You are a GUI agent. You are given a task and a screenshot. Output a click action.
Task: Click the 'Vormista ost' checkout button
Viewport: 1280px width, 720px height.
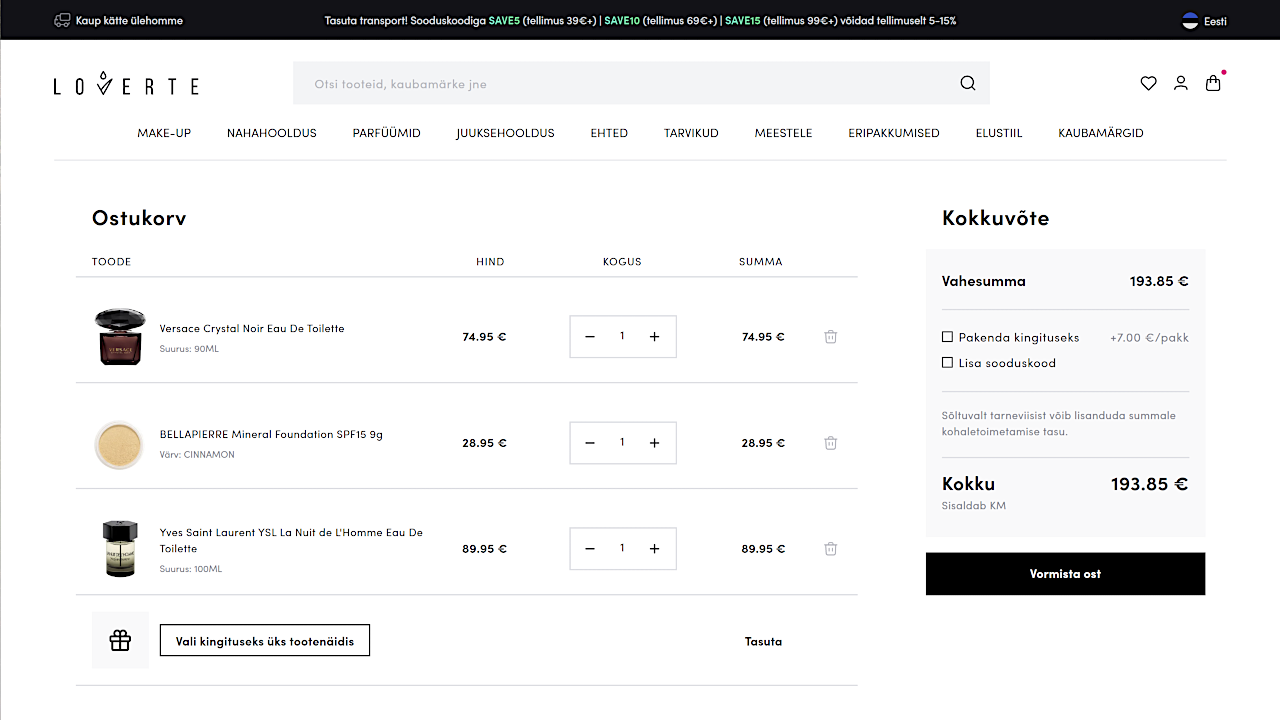coord(1065,574)
